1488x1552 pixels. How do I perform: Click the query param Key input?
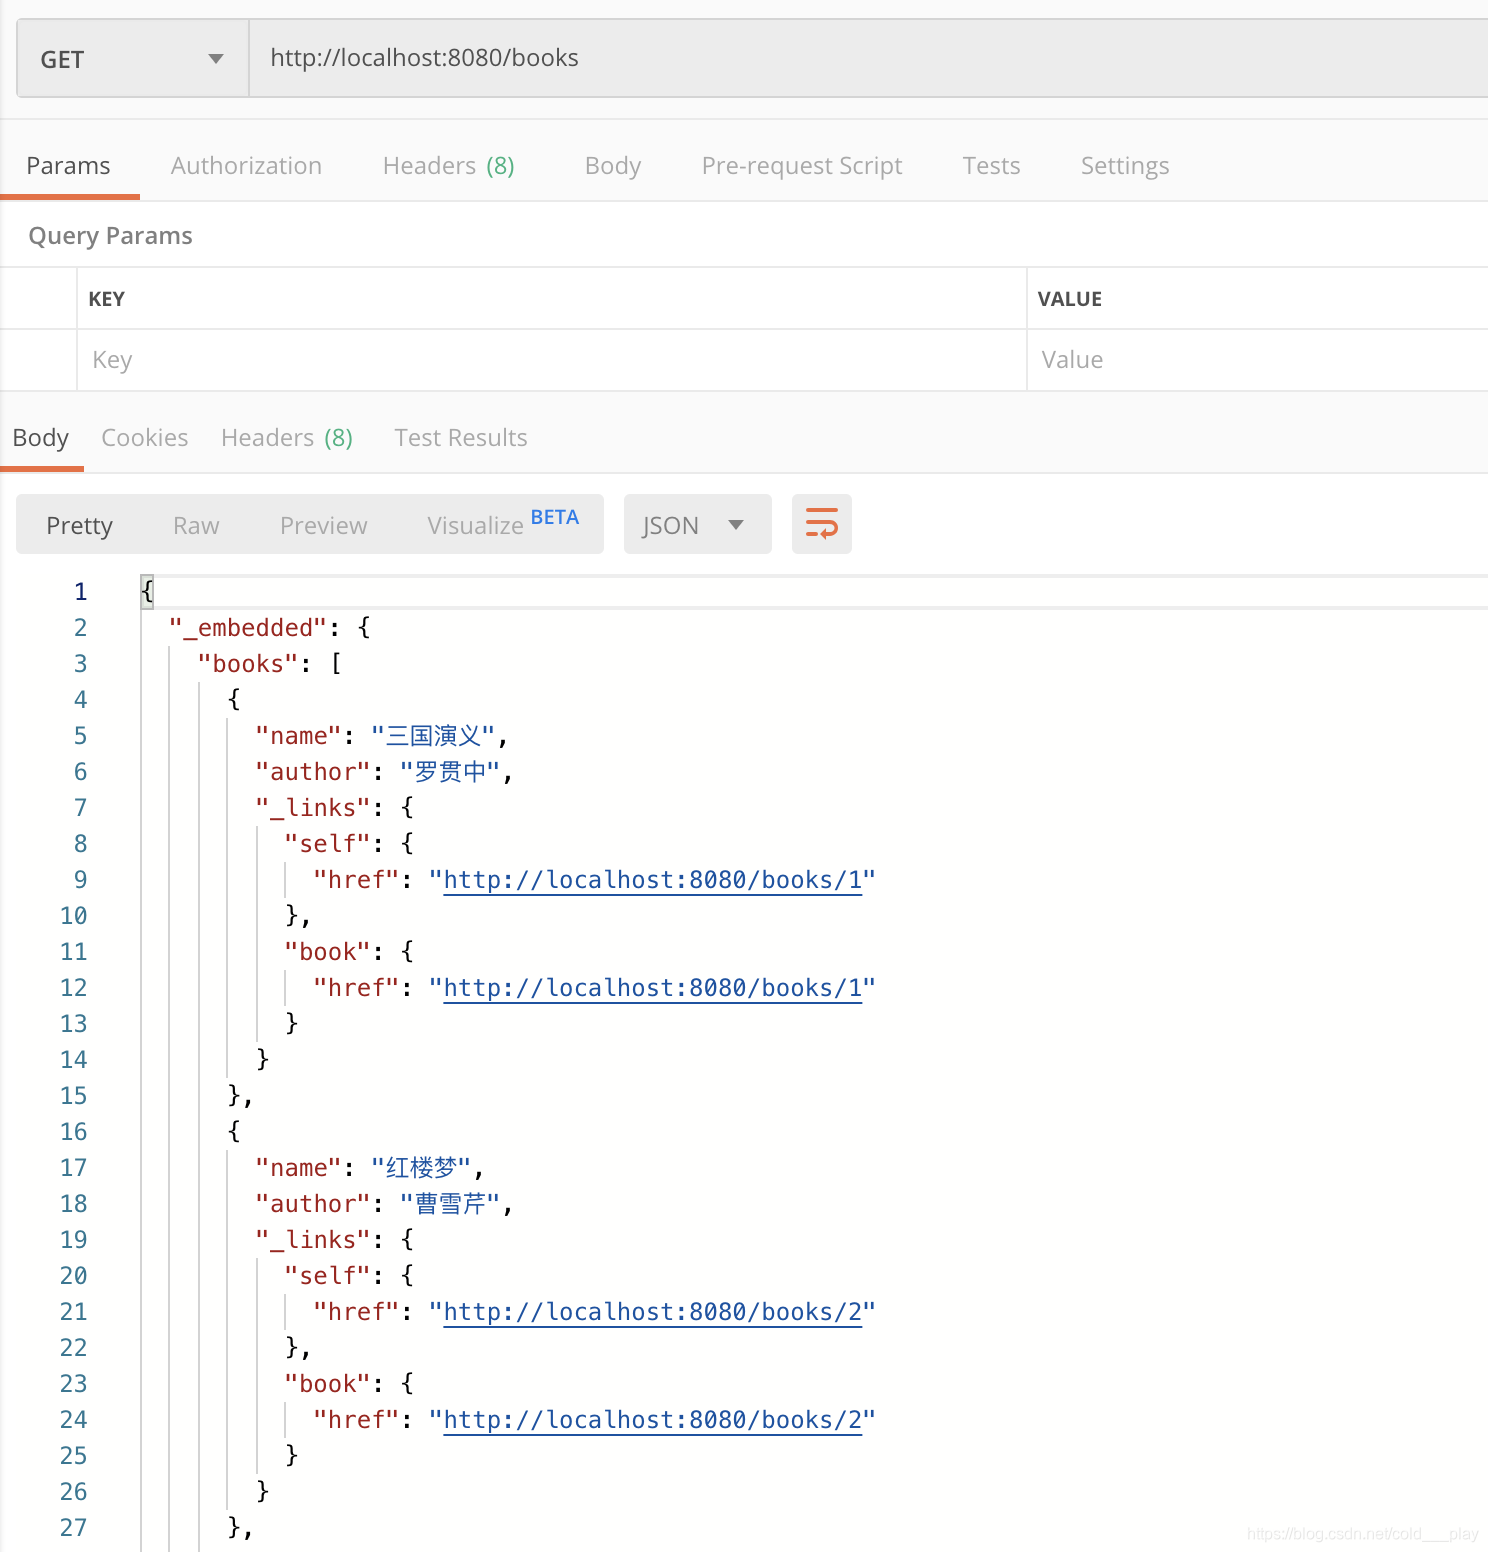click(552, 360)
